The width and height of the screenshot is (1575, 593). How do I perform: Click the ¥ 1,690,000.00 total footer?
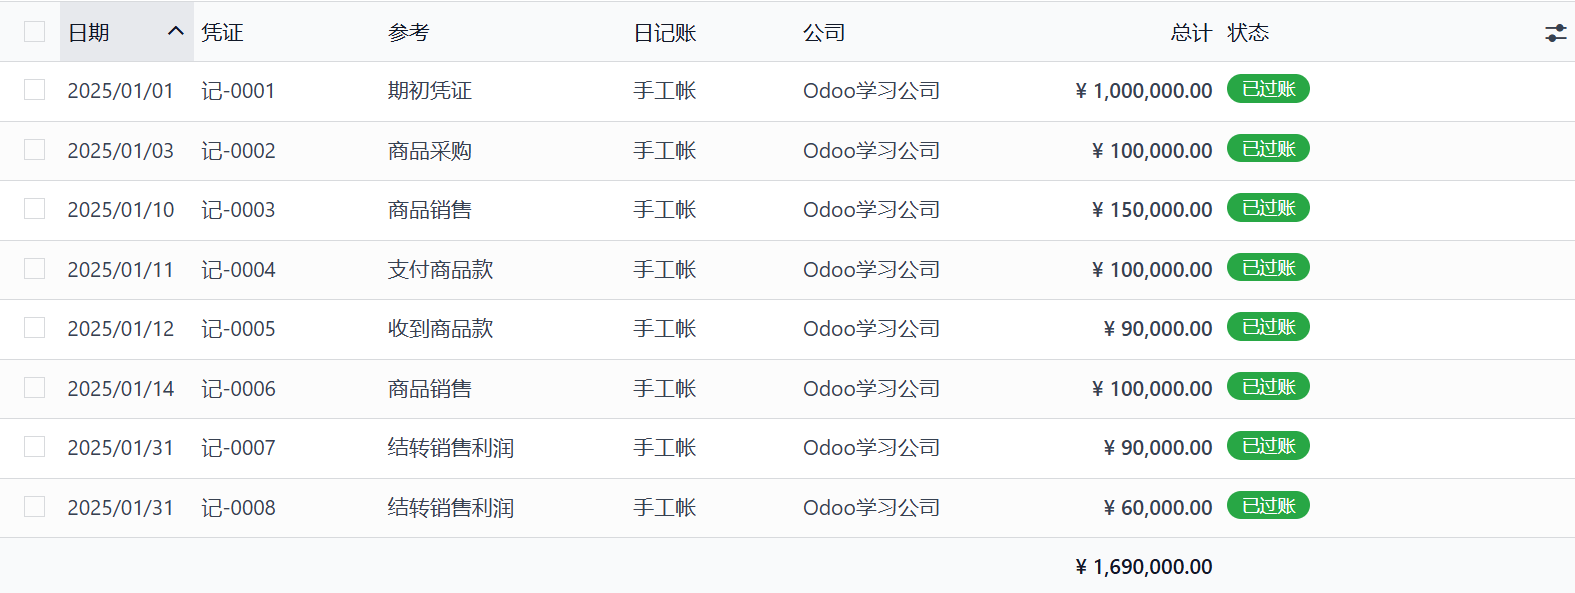click(1143, 567)
